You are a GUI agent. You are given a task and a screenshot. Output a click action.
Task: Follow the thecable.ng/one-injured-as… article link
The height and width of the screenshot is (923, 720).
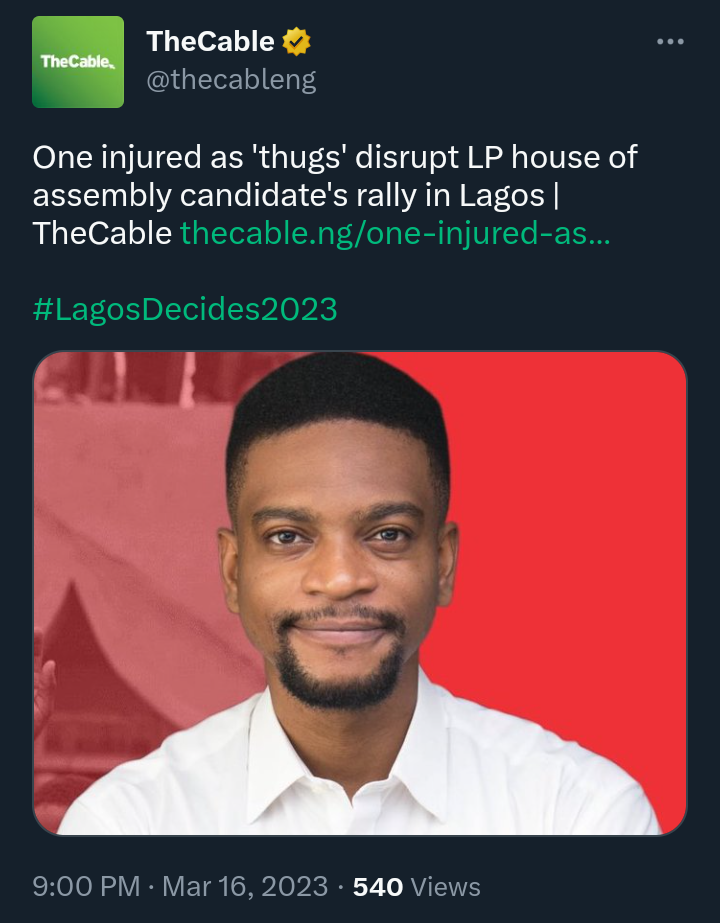[x=394, y=233]
